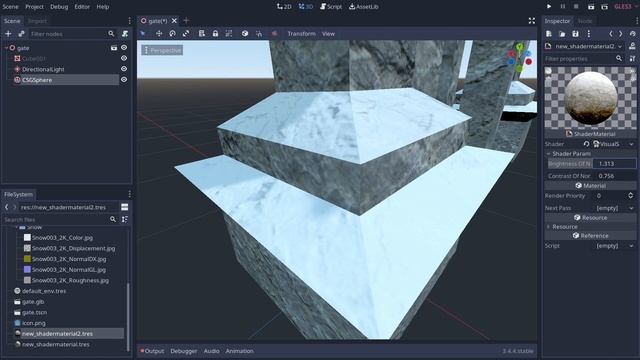Viewport: 640px width, 360px height.
Task: Activate the Scale Mode tool
Action: coord(186,33)
